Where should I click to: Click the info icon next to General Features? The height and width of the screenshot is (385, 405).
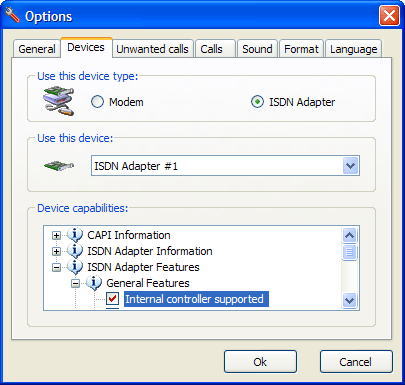click(94, 283)
